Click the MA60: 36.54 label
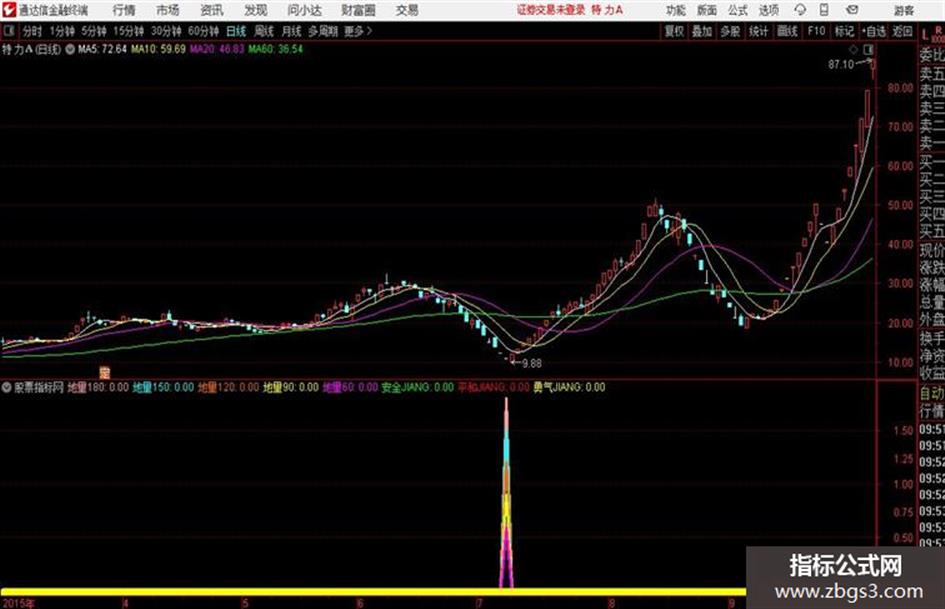This screenshot has width=945, height=609. 275,49
